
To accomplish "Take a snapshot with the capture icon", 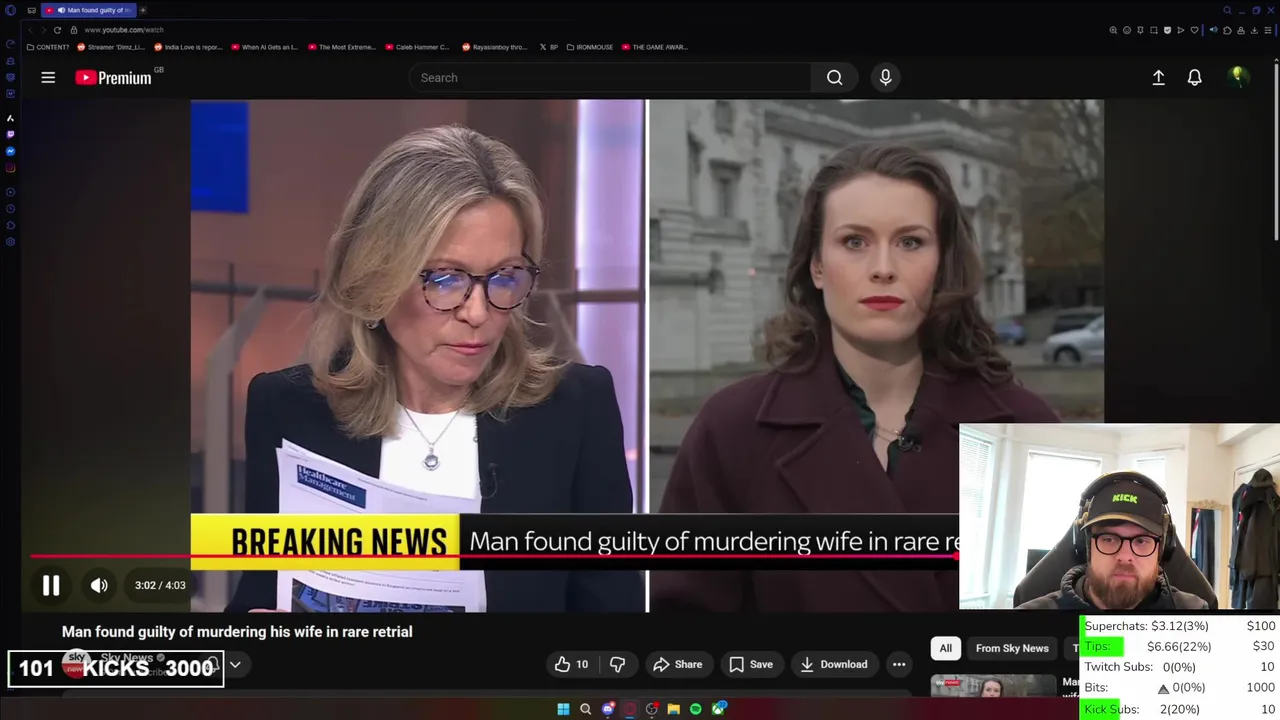I will coord(1153,30).
